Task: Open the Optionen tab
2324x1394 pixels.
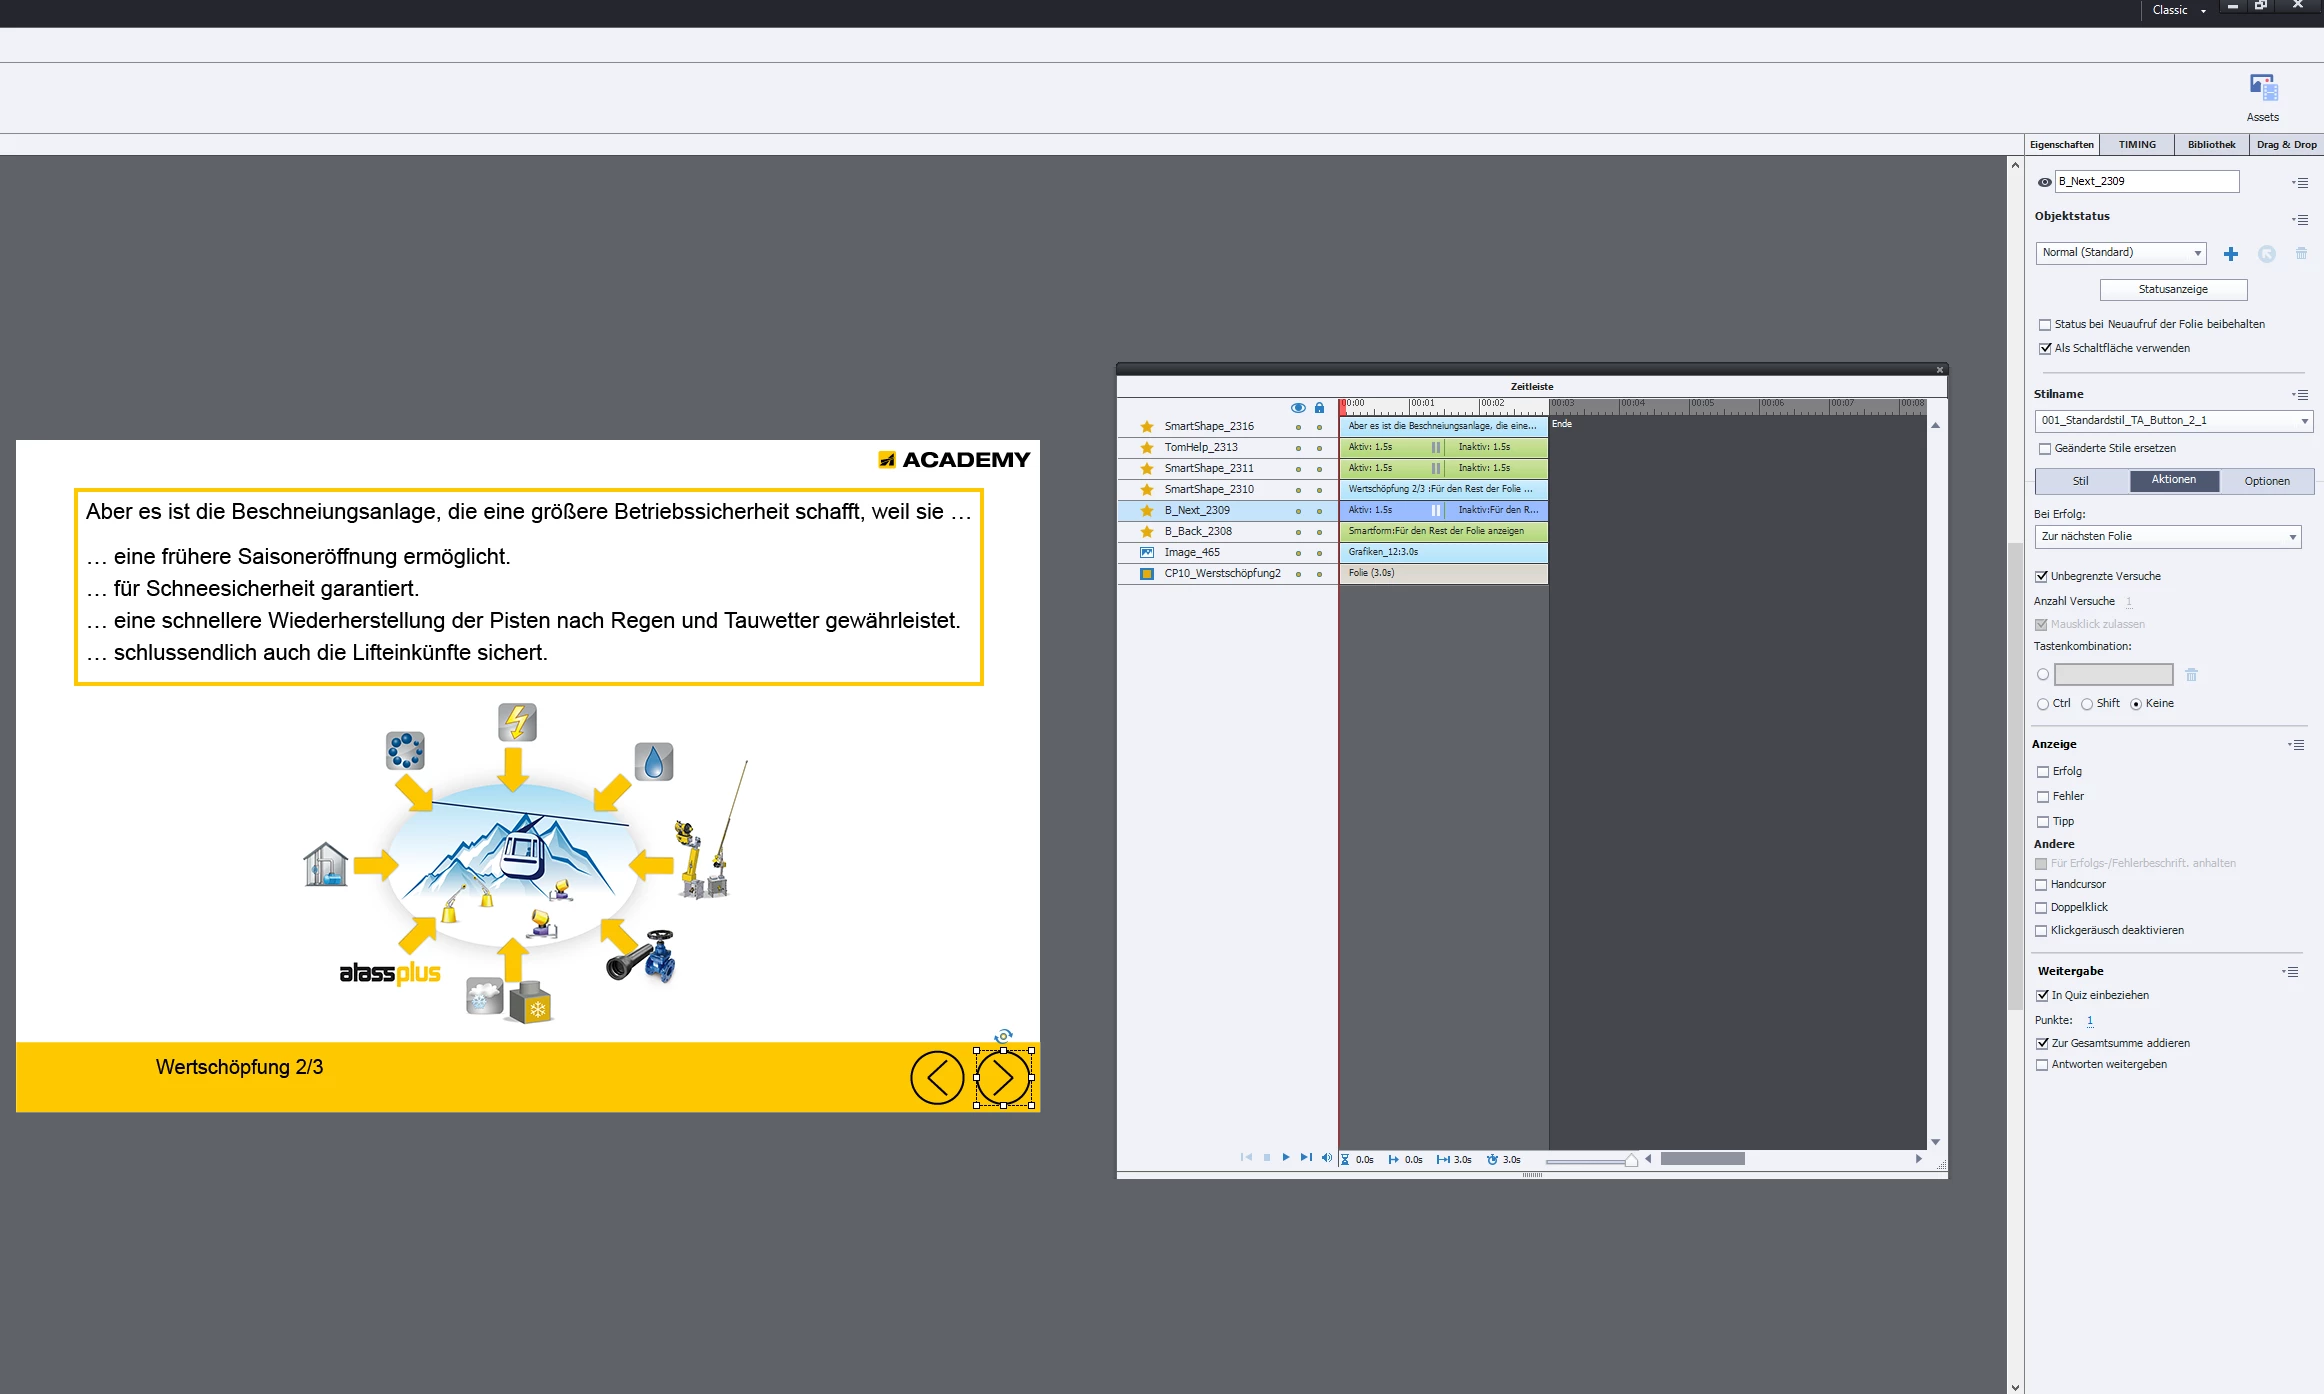Action: click(2266, 481)
